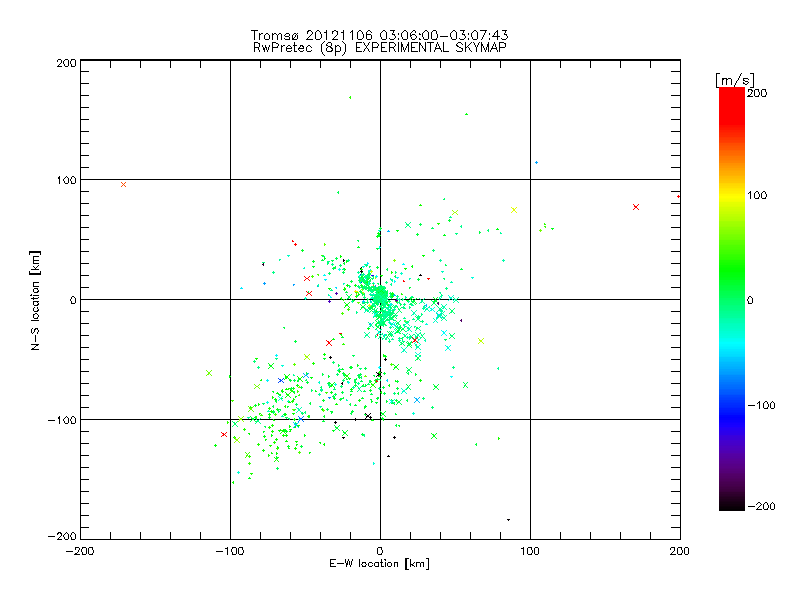This screenshot has height=600, width=800.
Task: Click the colorbar tick label '200'
Action: click(x=757, y=93)
